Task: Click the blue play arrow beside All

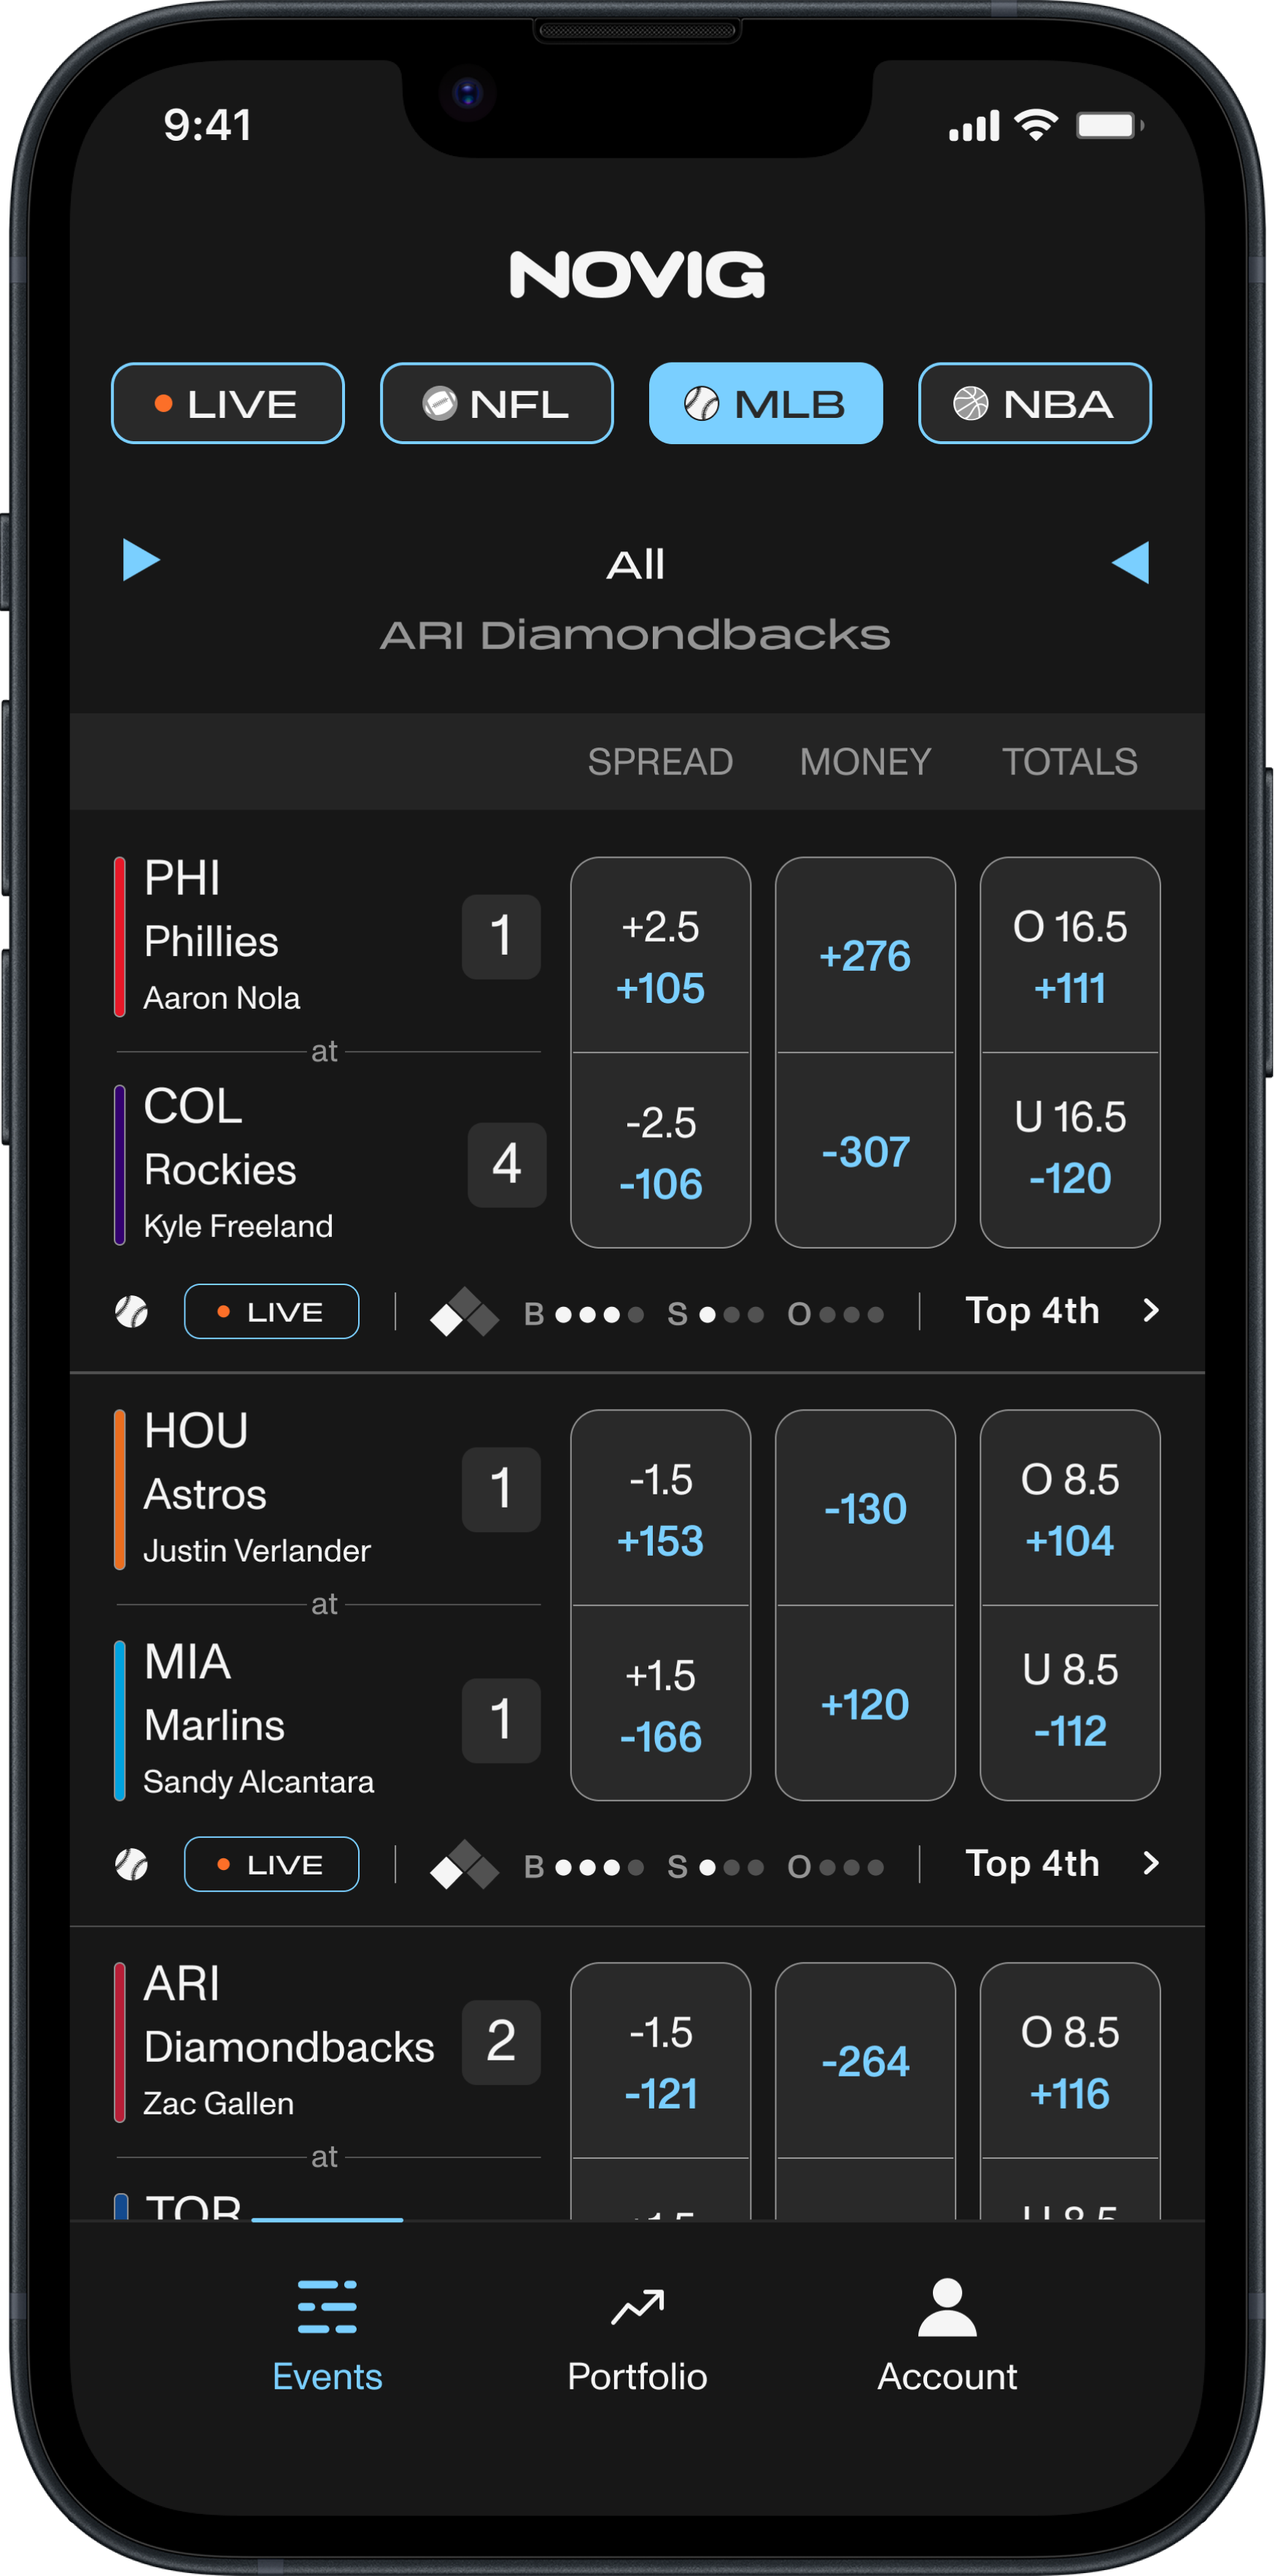Action: point(141,560)
